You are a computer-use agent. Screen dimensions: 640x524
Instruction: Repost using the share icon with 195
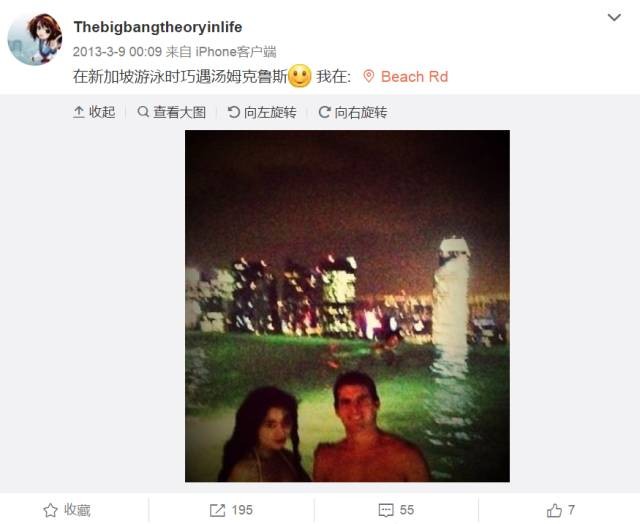(218, 510)
